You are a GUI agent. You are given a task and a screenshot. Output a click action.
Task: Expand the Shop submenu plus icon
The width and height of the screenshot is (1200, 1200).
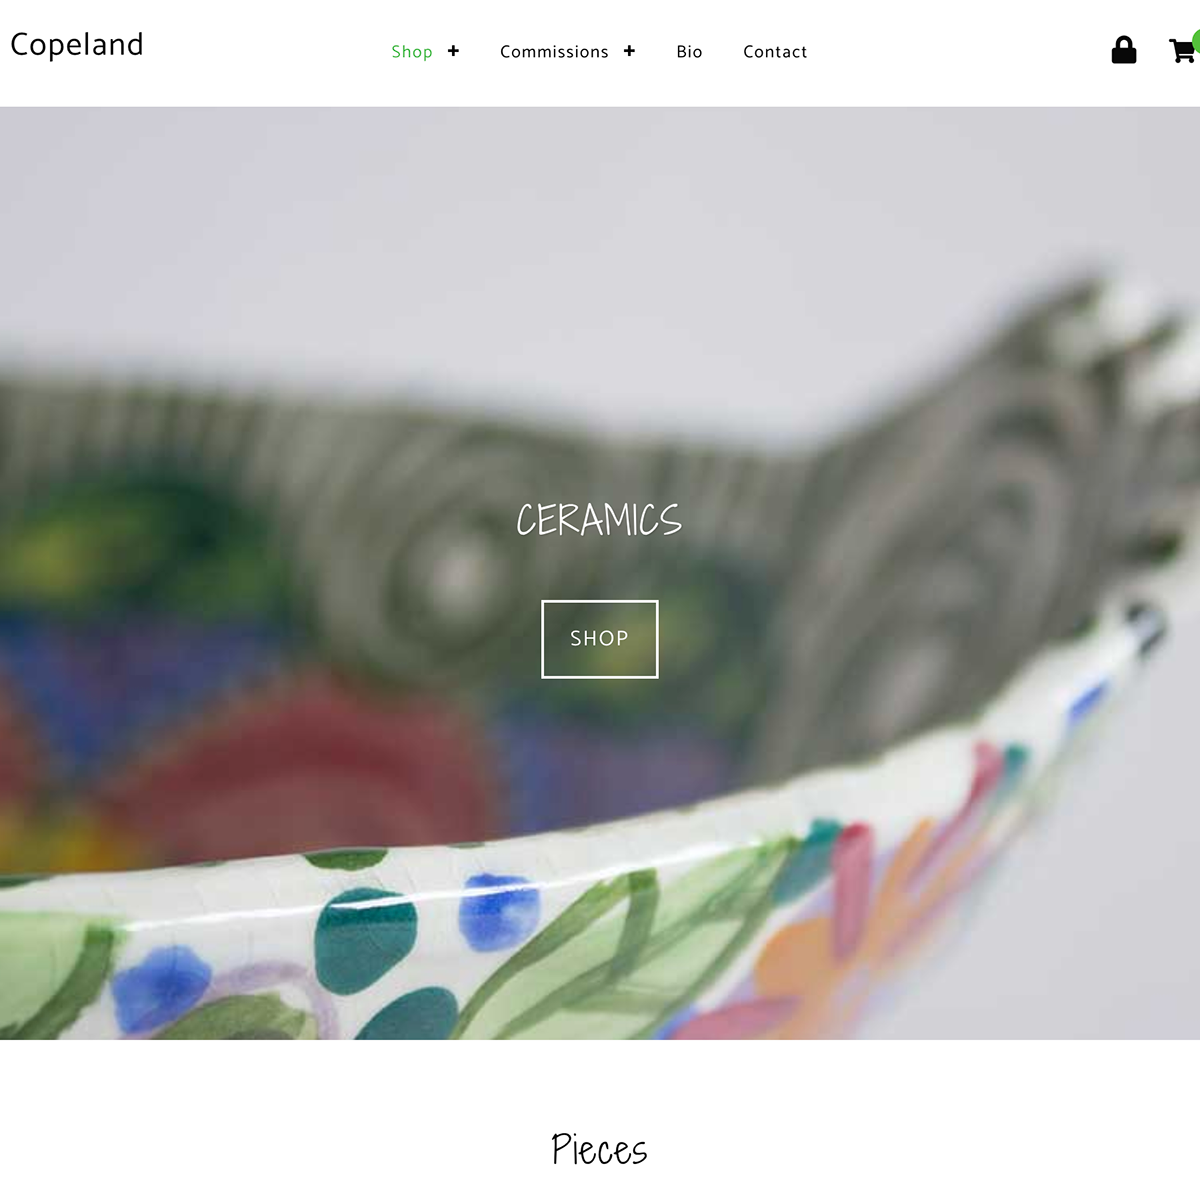tap(453, 51)
